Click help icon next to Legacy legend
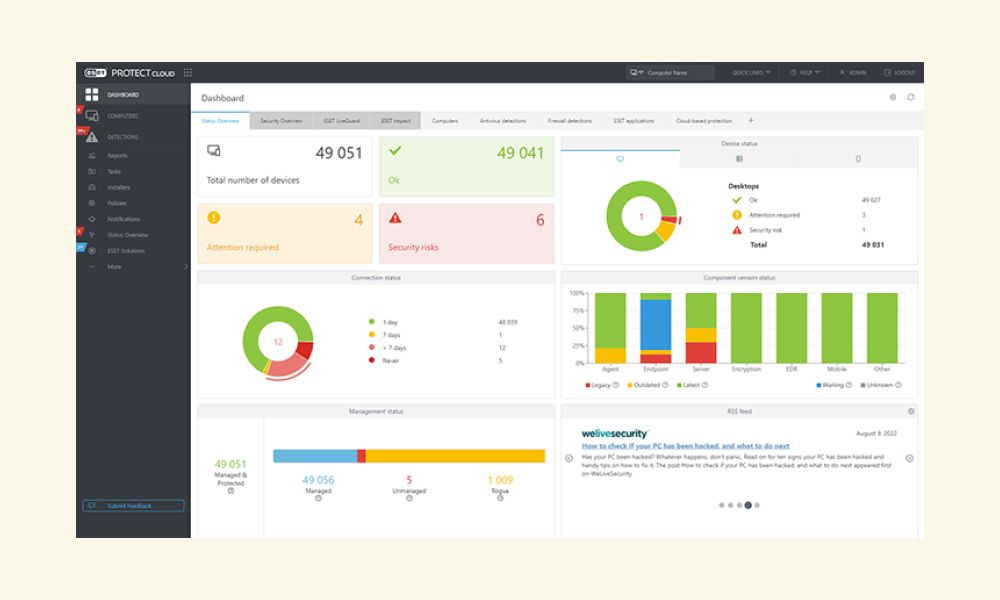The height and width of the screenshot is (600, 1000). click(615, 385)
